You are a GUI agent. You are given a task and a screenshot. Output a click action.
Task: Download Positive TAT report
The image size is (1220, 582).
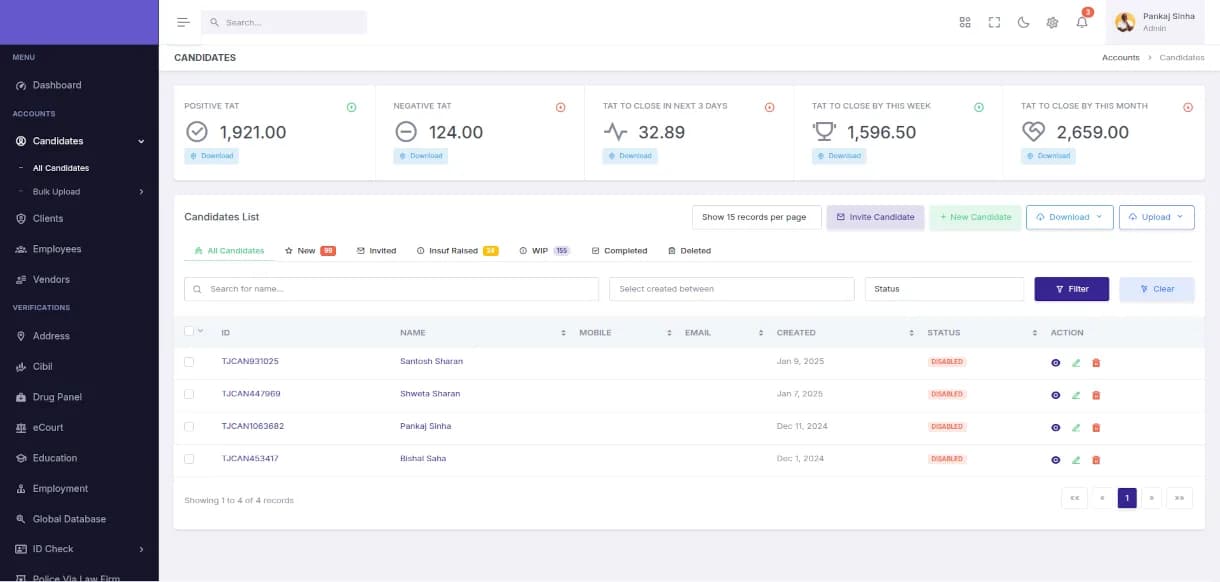coord(212,156)
